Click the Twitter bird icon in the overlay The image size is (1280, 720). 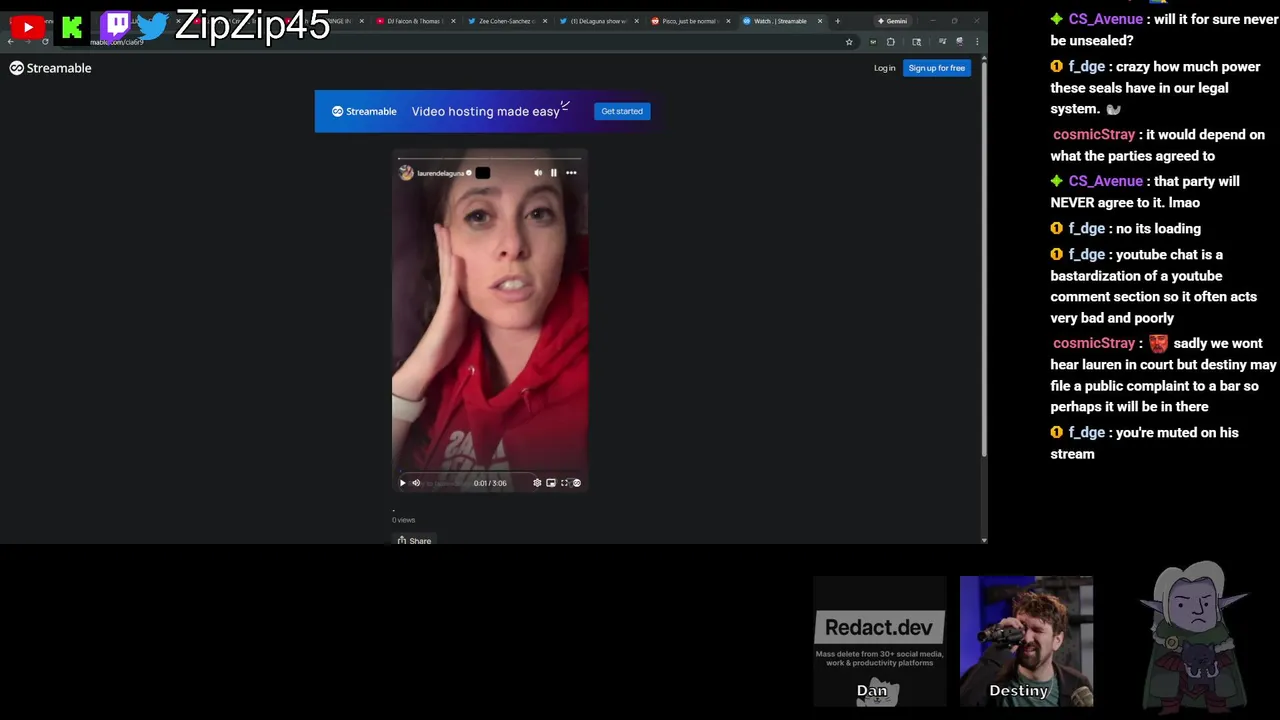pyautogui.click(x=152, y=26)
